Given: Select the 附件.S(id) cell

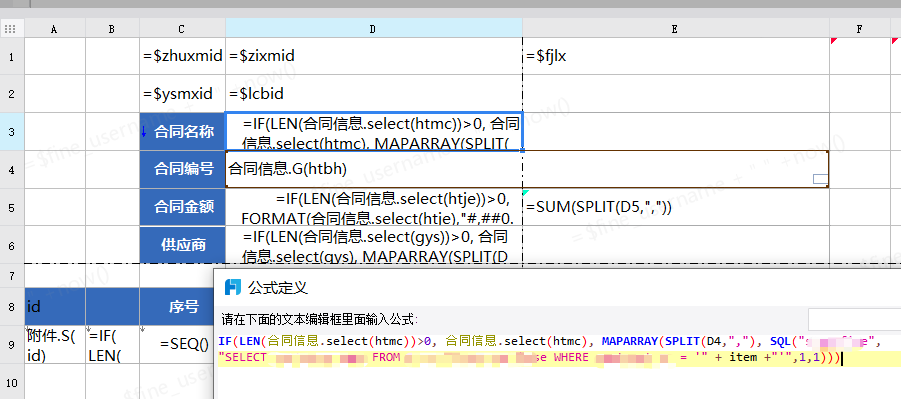Looking at the screenshot, I should pyautogui.click(x=55, y=344).
